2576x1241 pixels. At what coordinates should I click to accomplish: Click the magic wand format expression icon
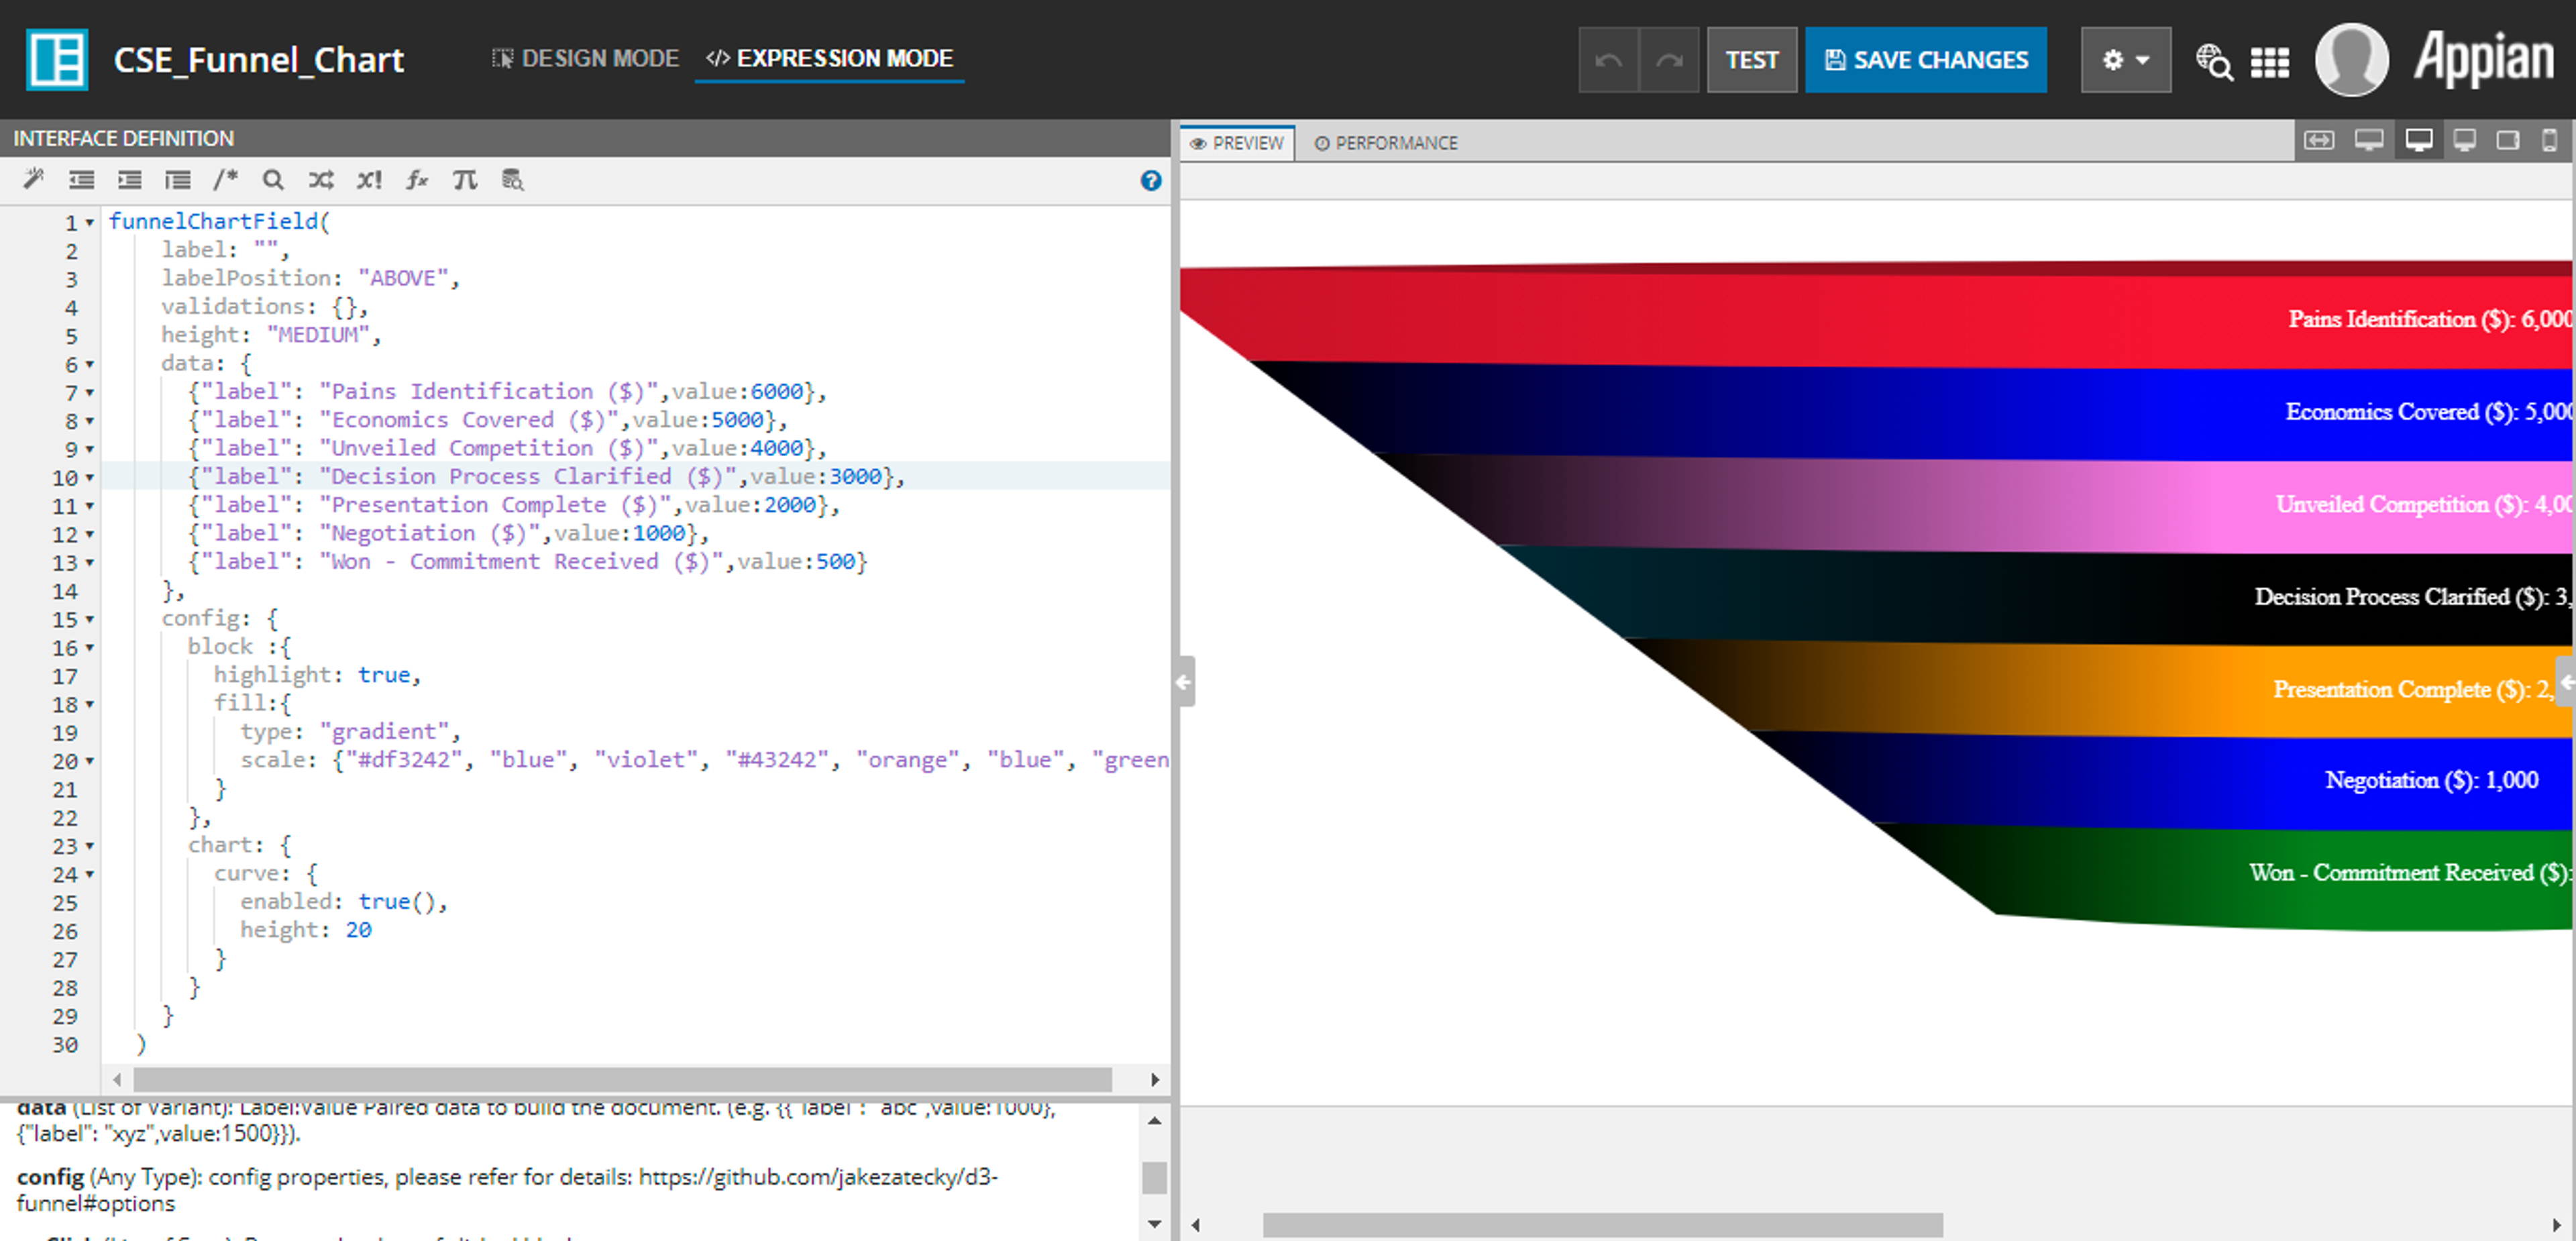(33, 179)
